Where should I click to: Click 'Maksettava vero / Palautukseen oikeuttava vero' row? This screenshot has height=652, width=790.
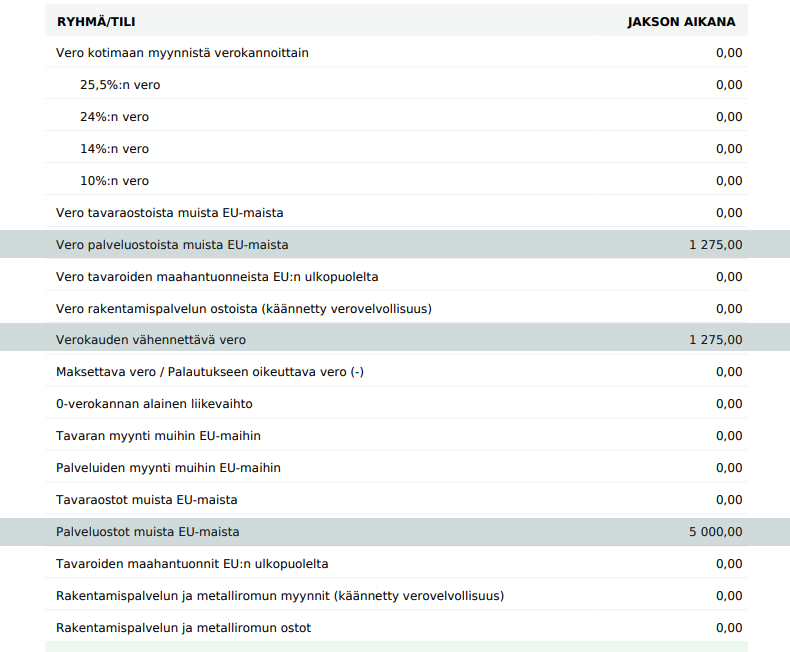coord(210,372)
